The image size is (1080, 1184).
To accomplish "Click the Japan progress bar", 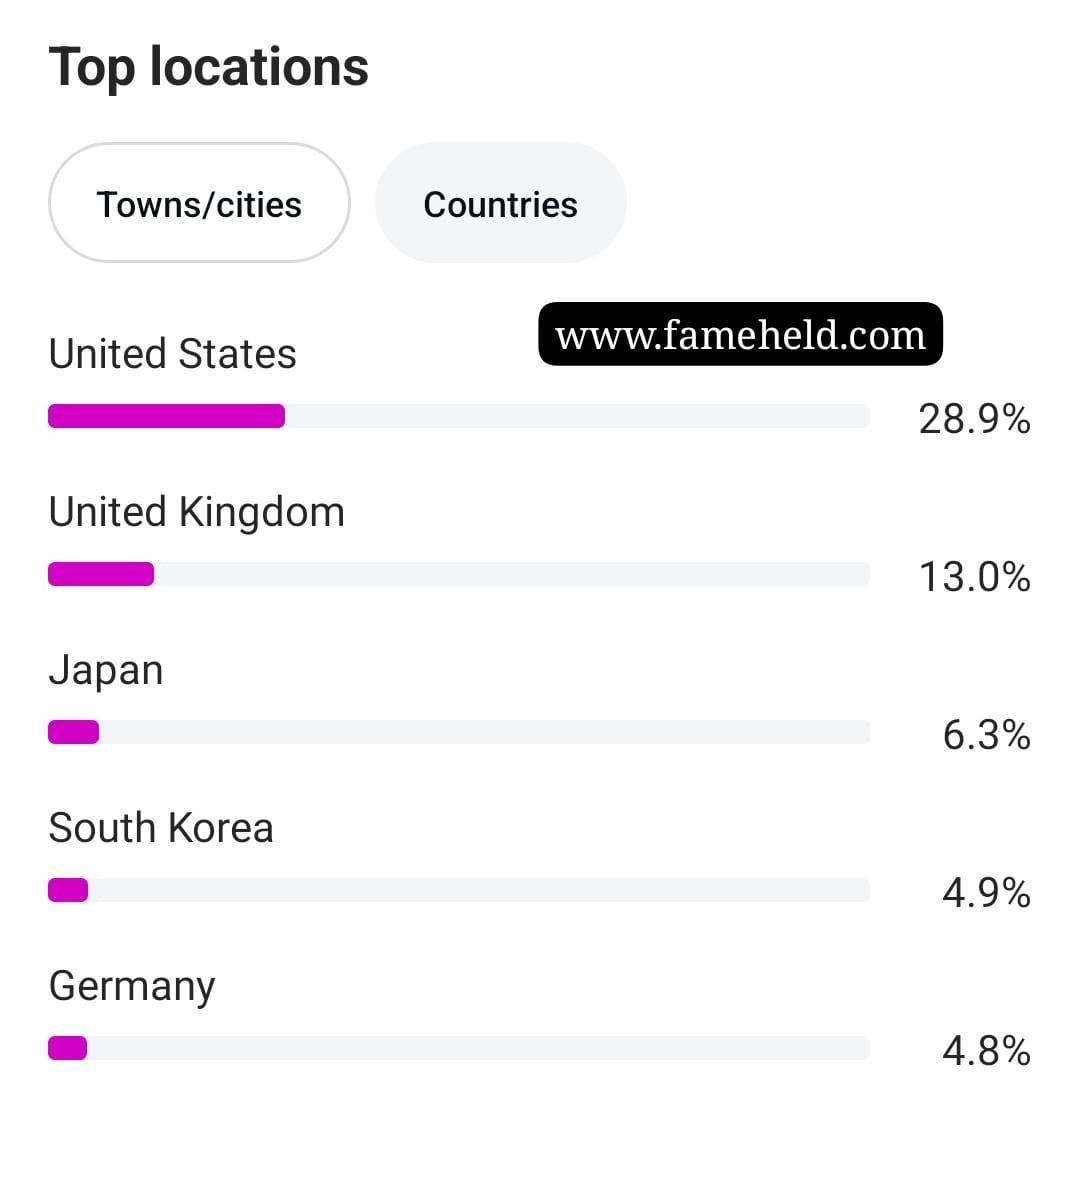I will point(458,732).
